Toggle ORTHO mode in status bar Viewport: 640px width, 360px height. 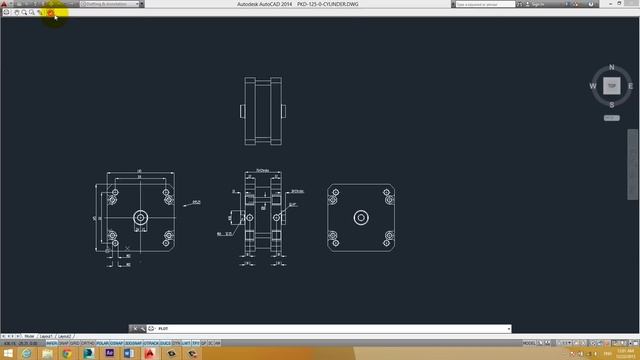coord(88,343)
